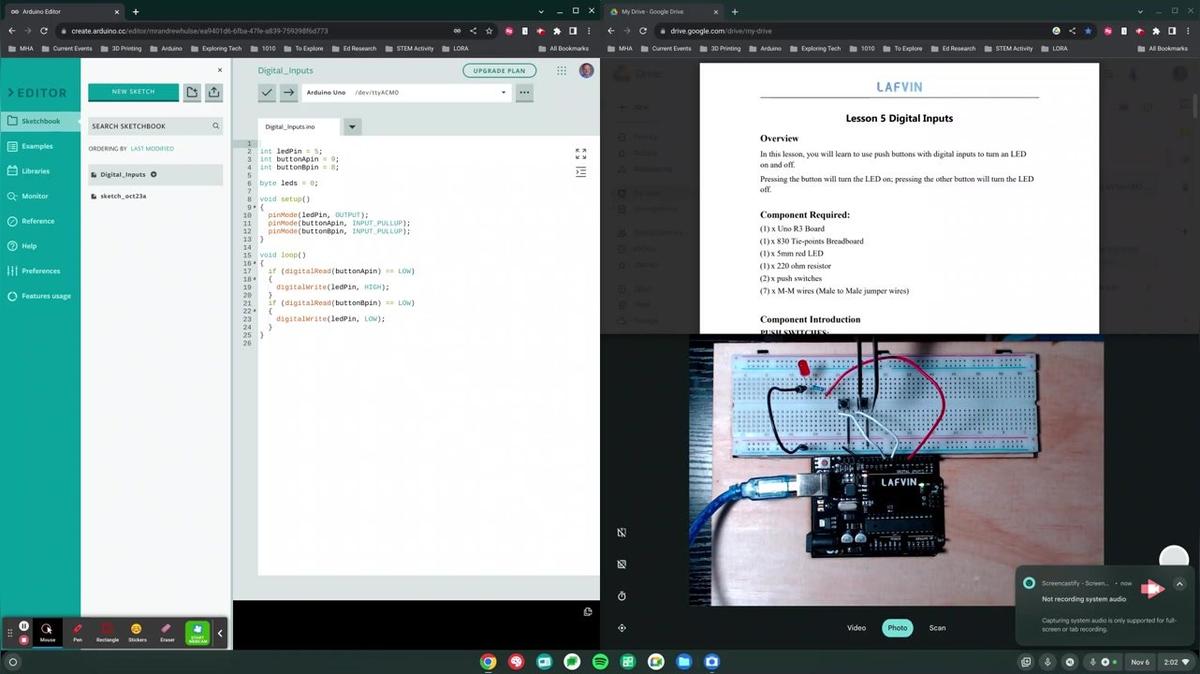
Task: Collapse the Screencastify toolbar chevron
Action: click(221, 633)
